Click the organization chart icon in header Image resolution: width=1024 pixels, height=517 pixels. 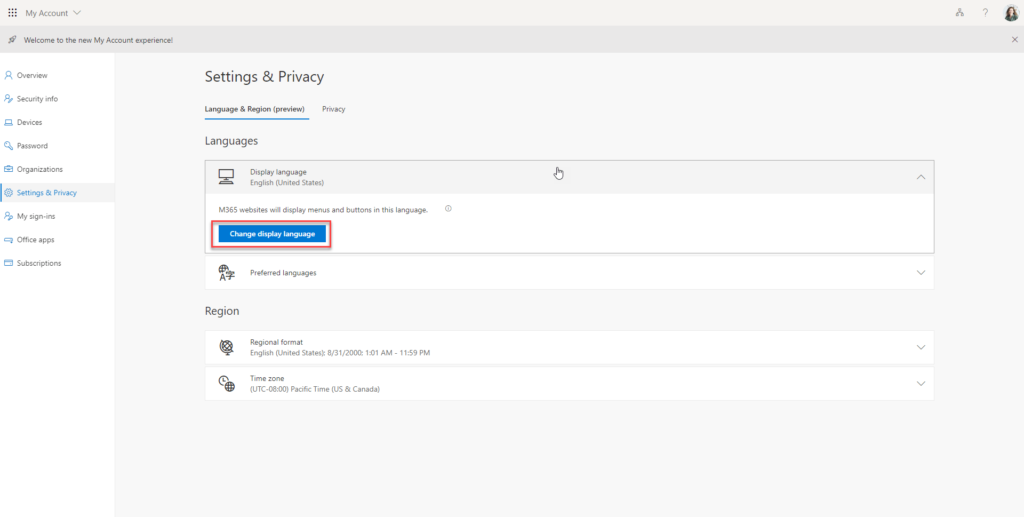(960, 13)
